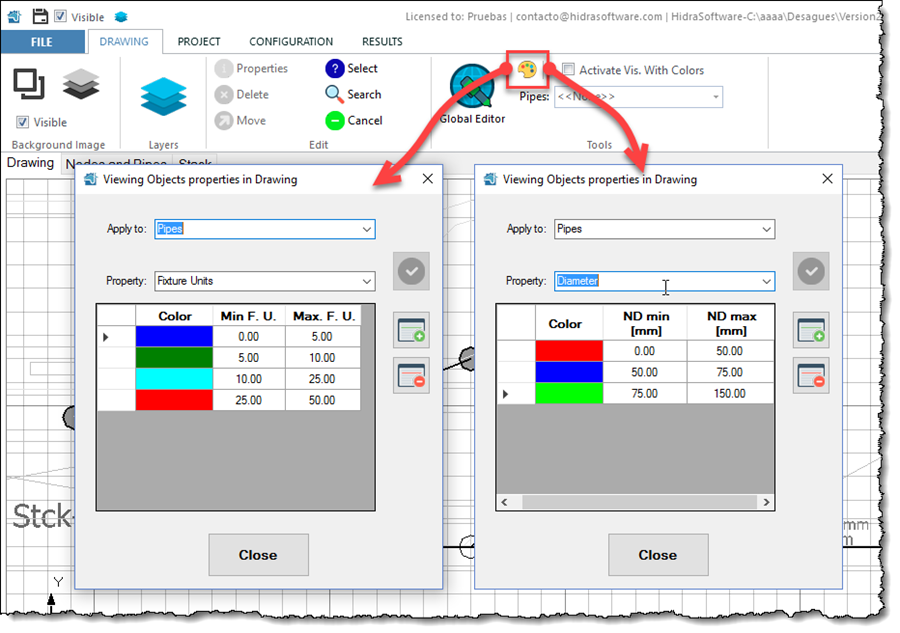Click the red color swatch for 25.00 range

click(x=175, y=400)
